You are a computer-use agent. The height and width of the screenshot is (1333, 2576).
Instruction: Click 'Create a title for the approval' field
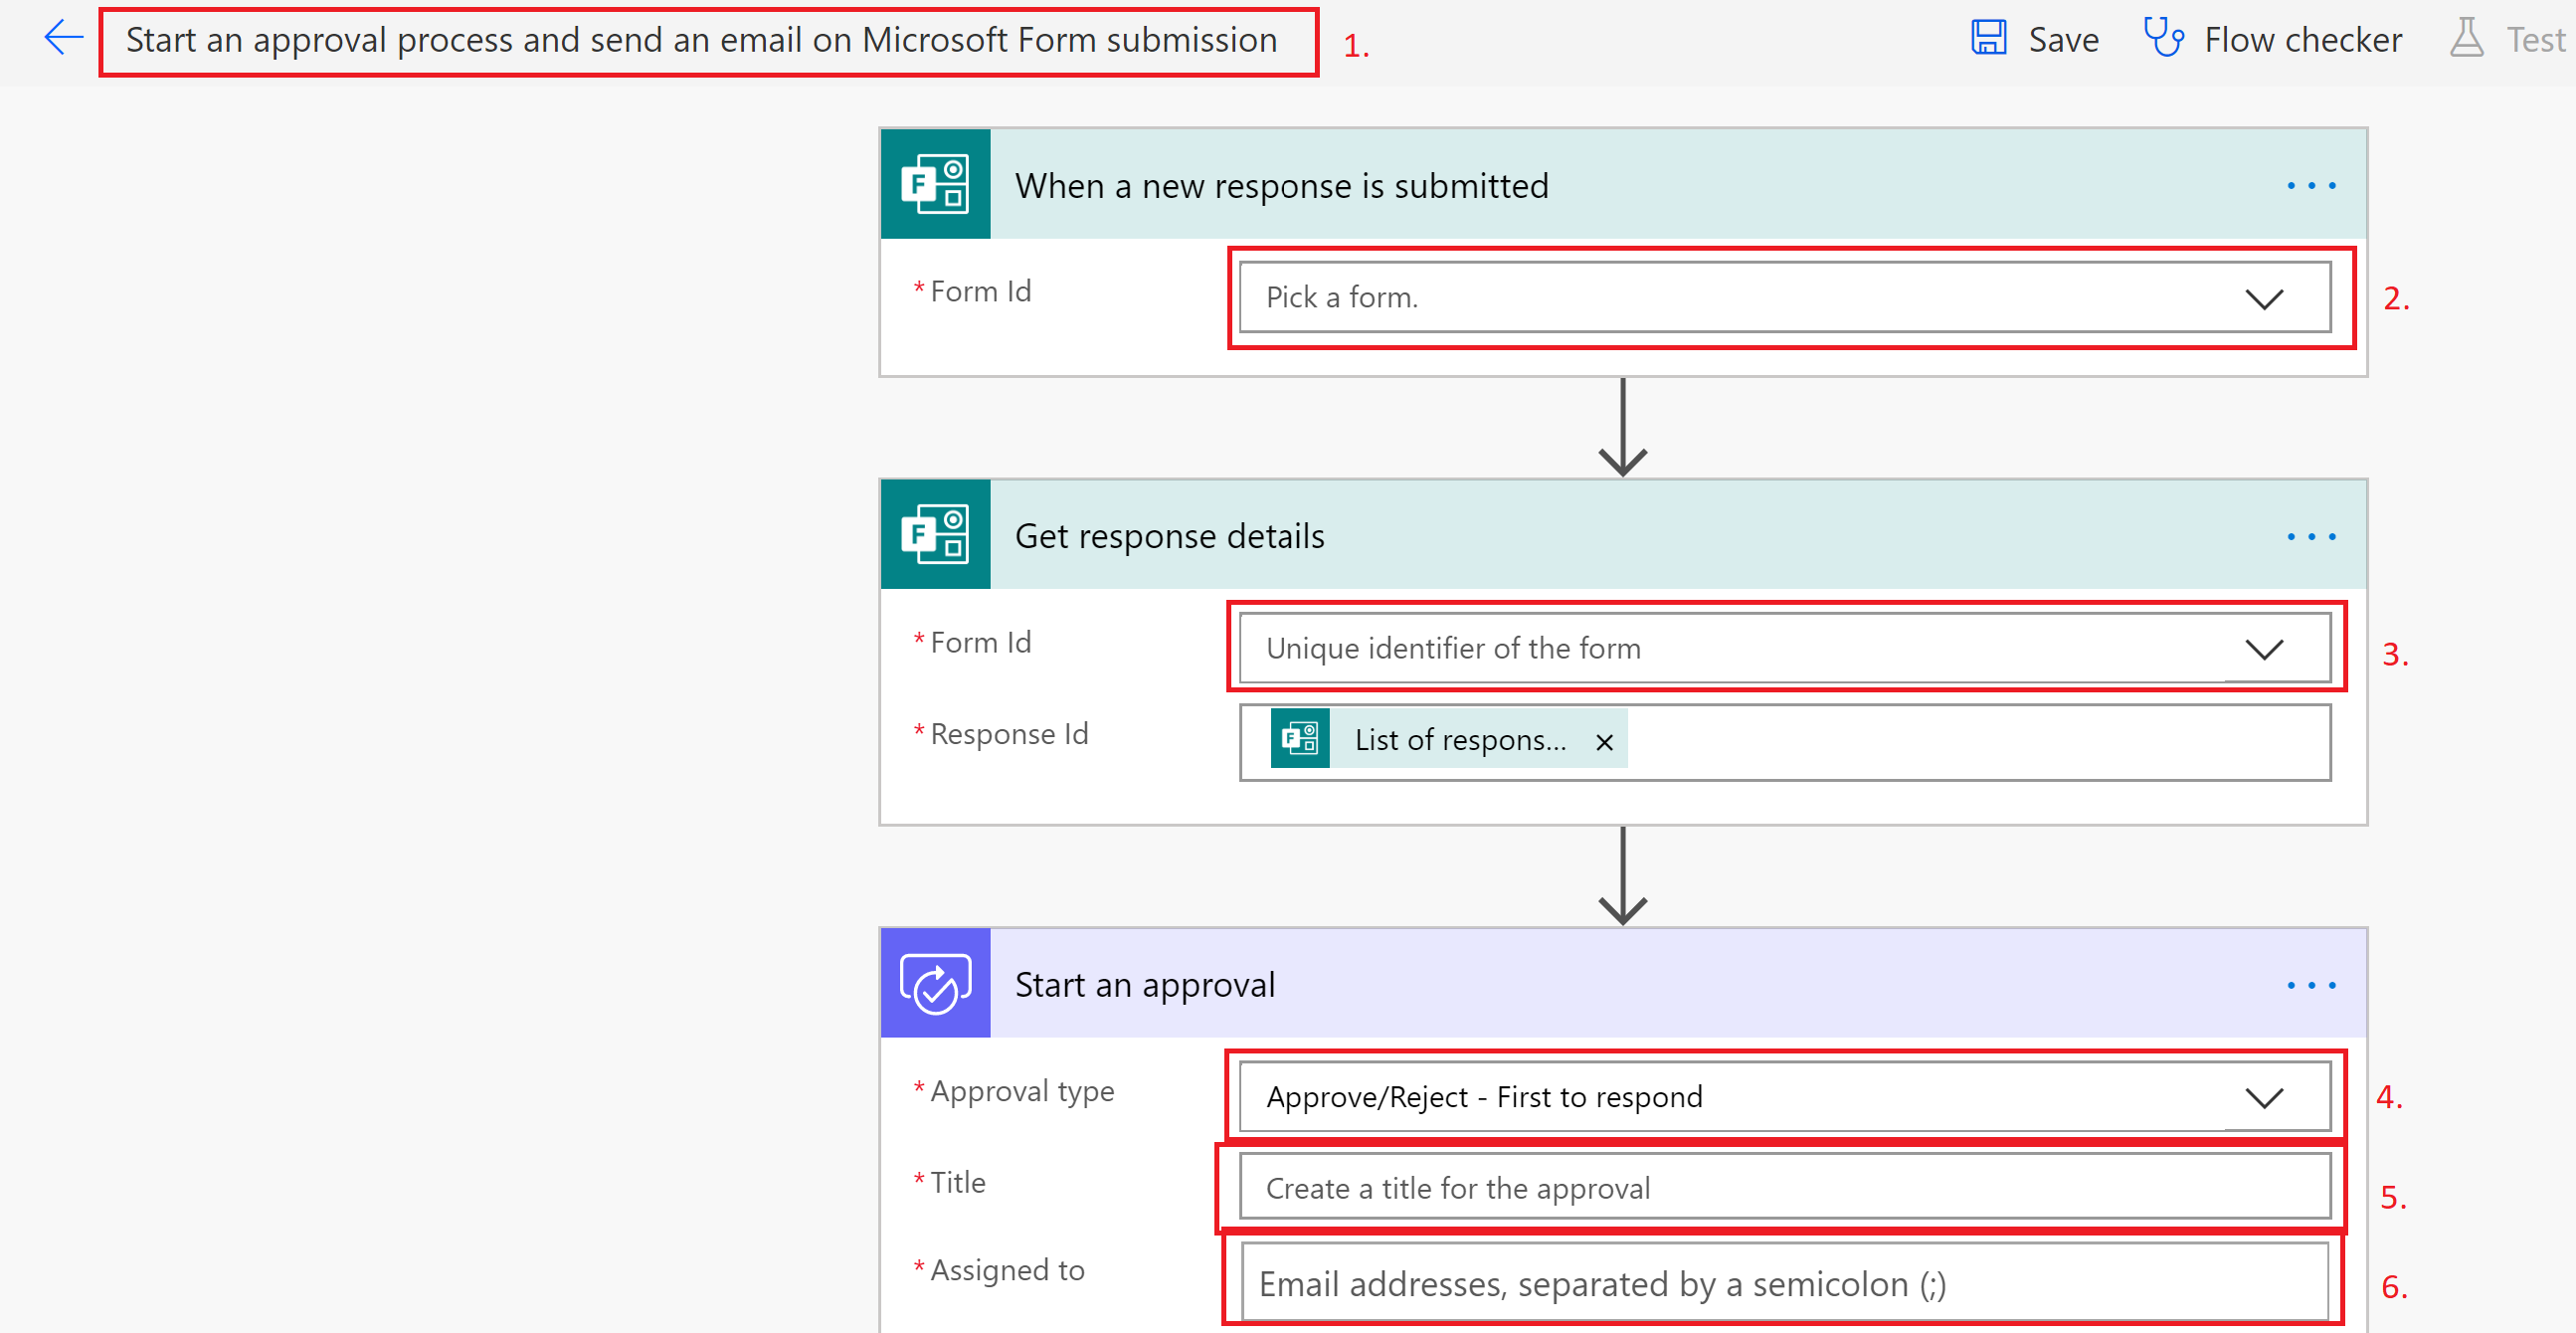click(x=1784, y=1188)
